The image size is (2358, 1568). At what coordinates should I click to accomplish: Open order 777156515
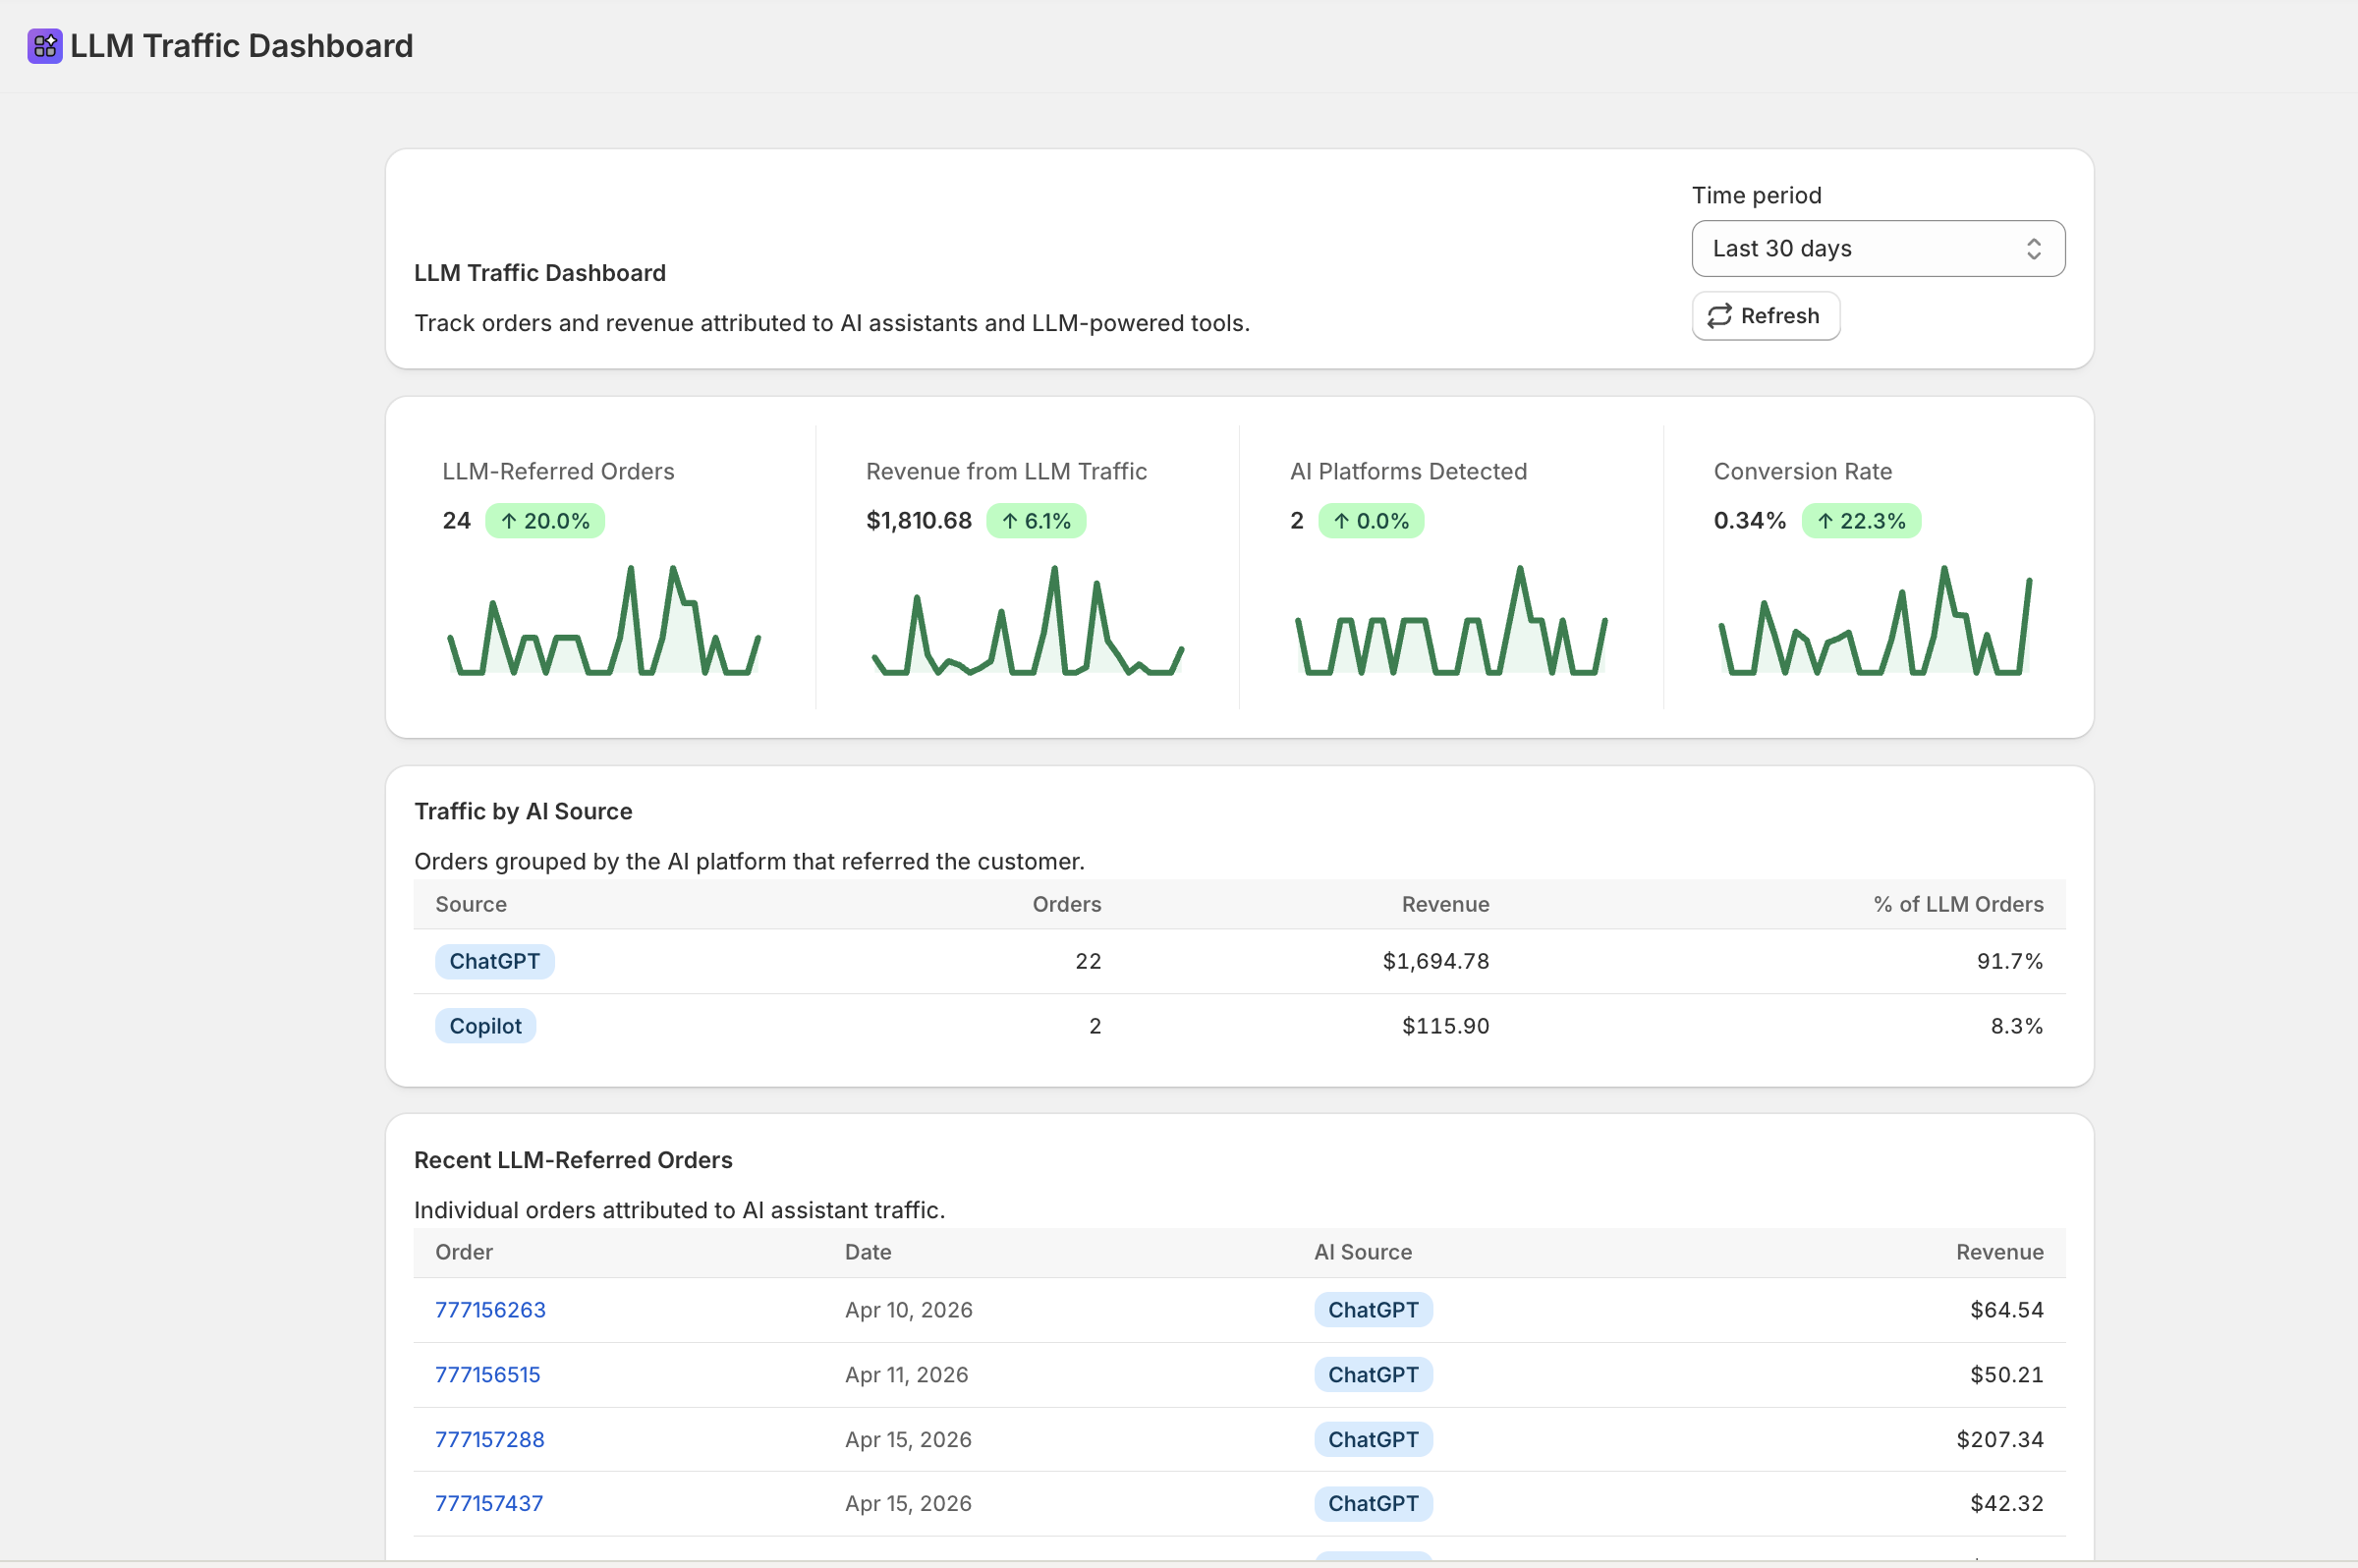[x=487, y=1375]
